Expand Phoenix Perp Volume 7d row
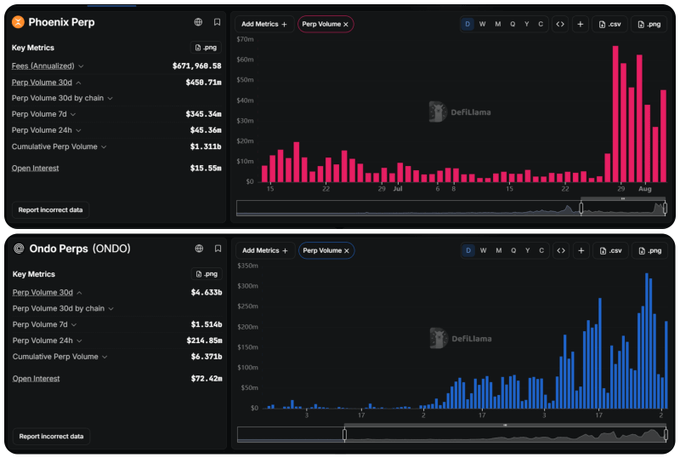This screenshot has height=458, width=680. click(73, 114)
